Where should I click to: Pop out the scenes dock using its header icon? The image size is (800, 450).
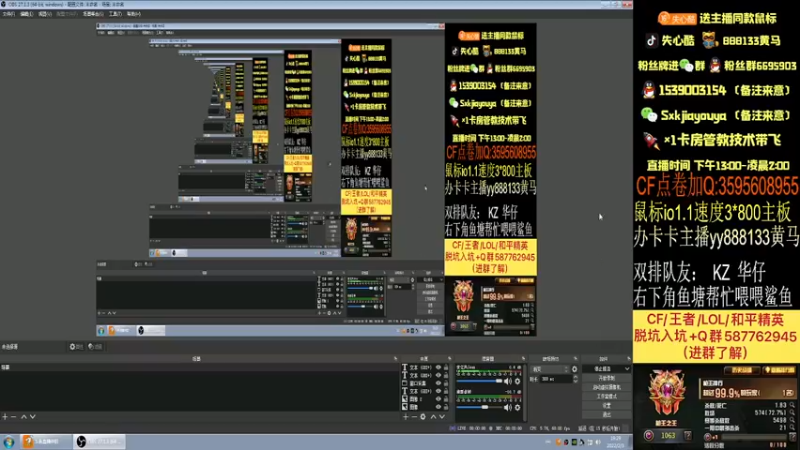point(395,359)
